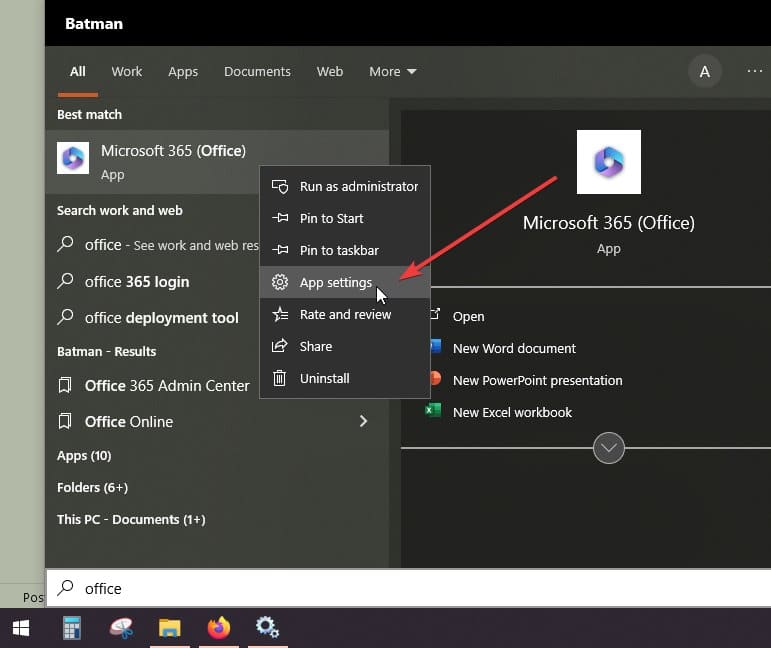Switch to the Web tab
Screen dimensions: 771x648
(x=329, y=72)
